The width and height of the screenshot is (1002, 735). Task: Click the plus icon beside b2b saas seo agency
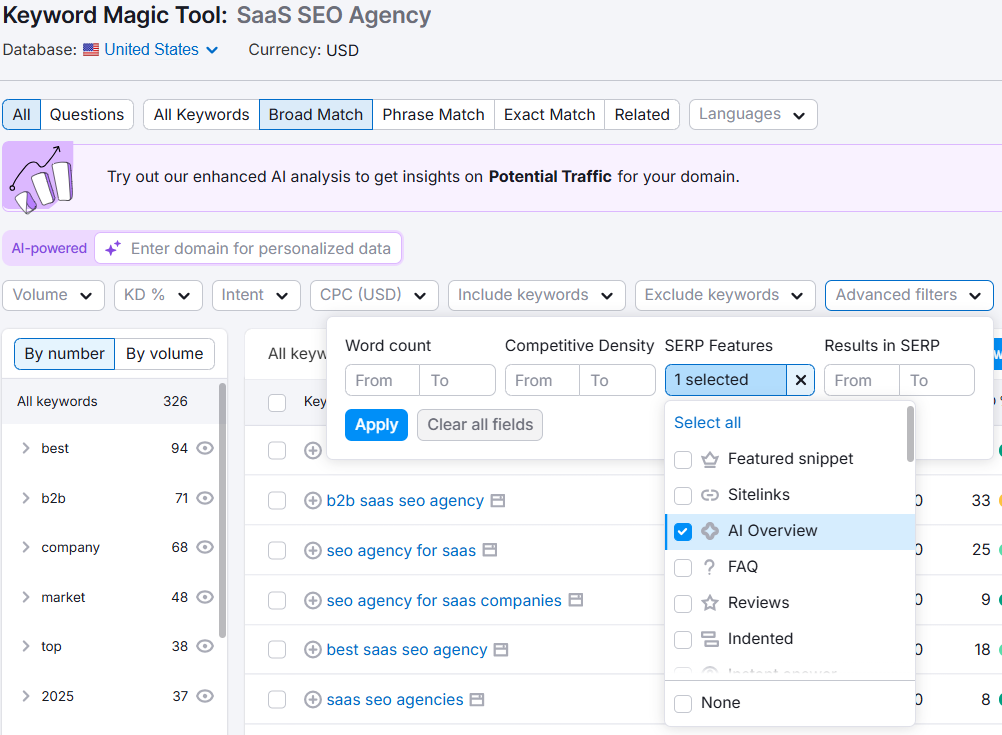313,501
